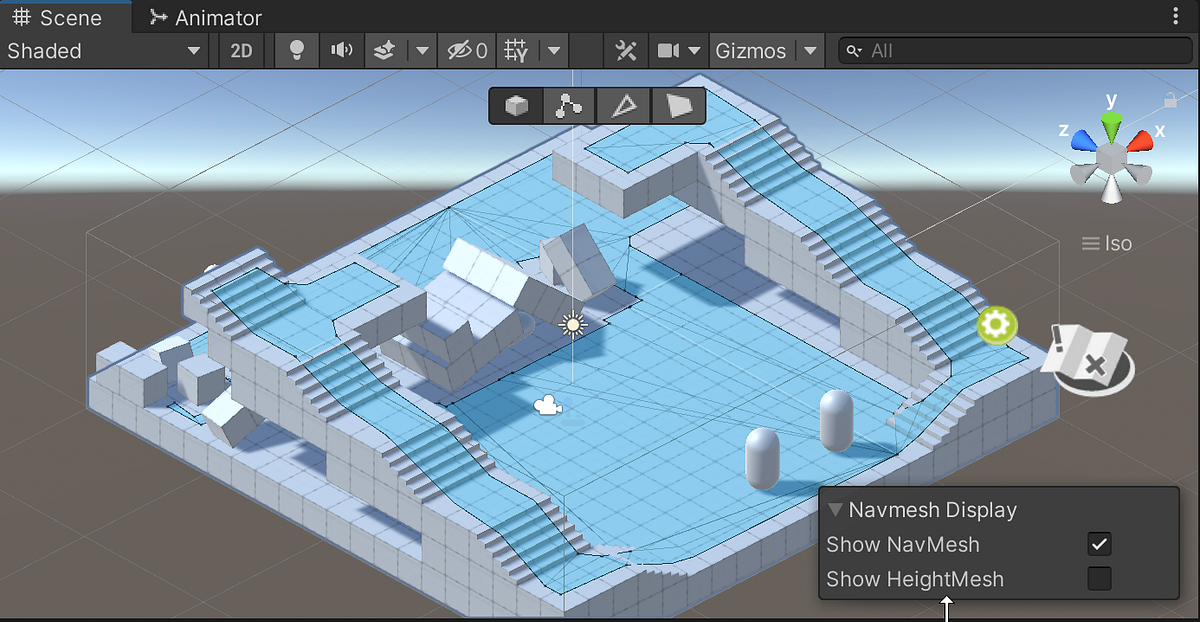The height and width of the screenshot is (622, 1200).
Task: Click the All search field
Action: 1010,50
